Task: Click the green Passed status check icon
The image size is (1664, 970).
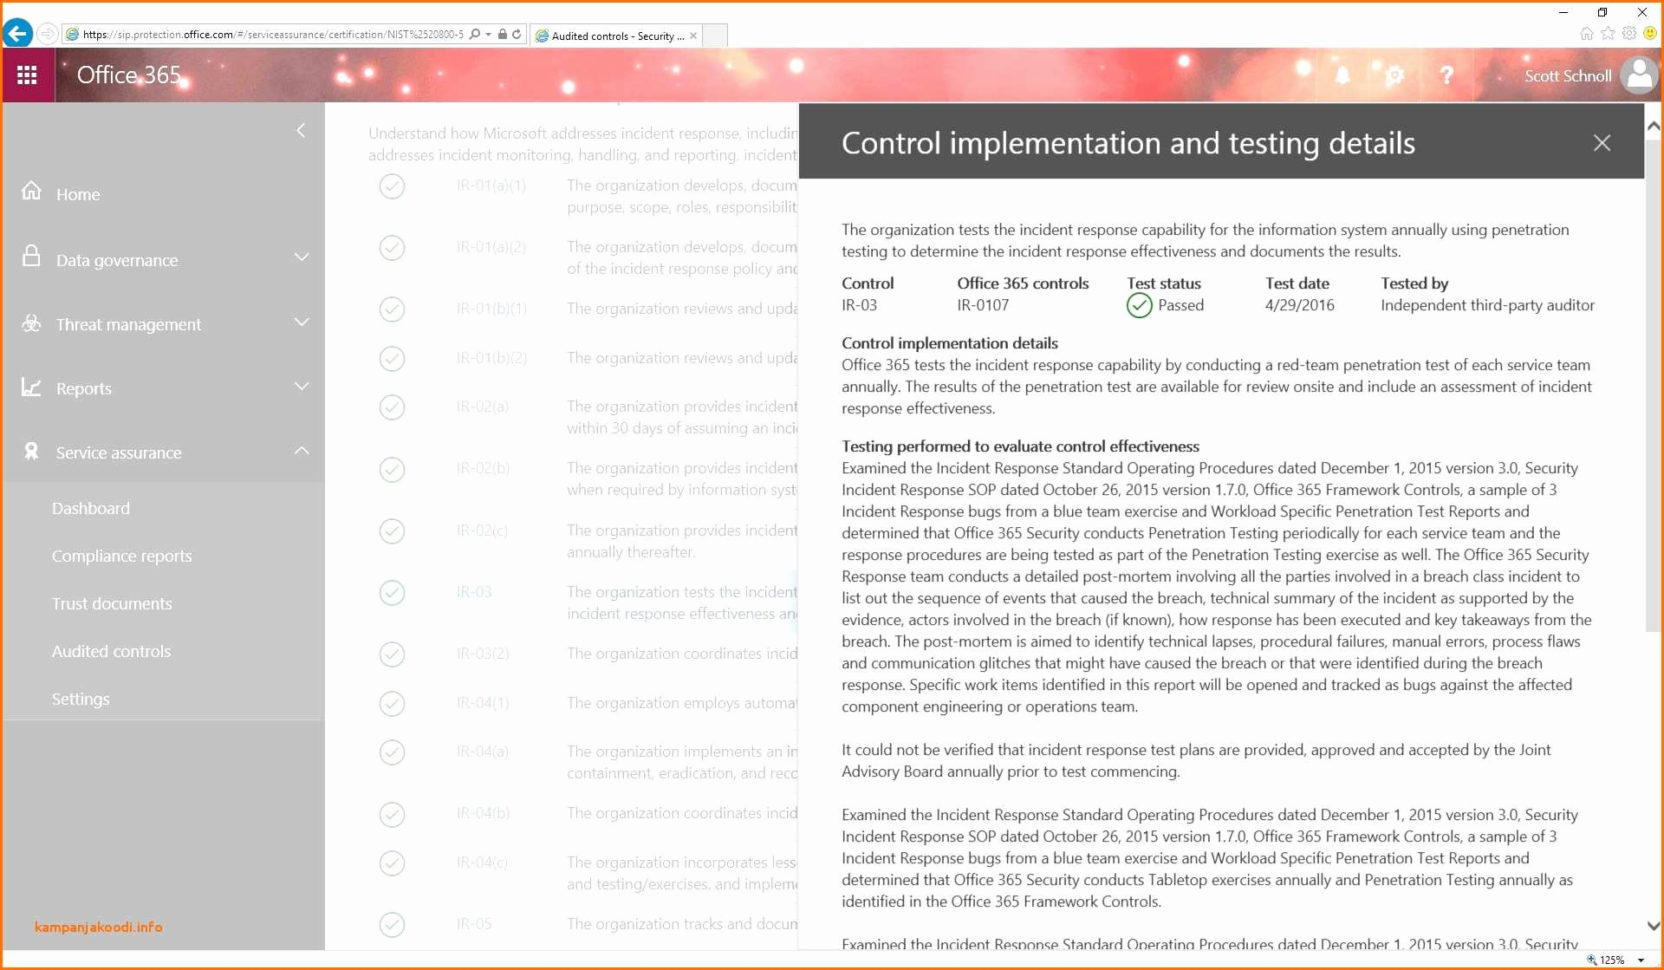Action: 1139,305
